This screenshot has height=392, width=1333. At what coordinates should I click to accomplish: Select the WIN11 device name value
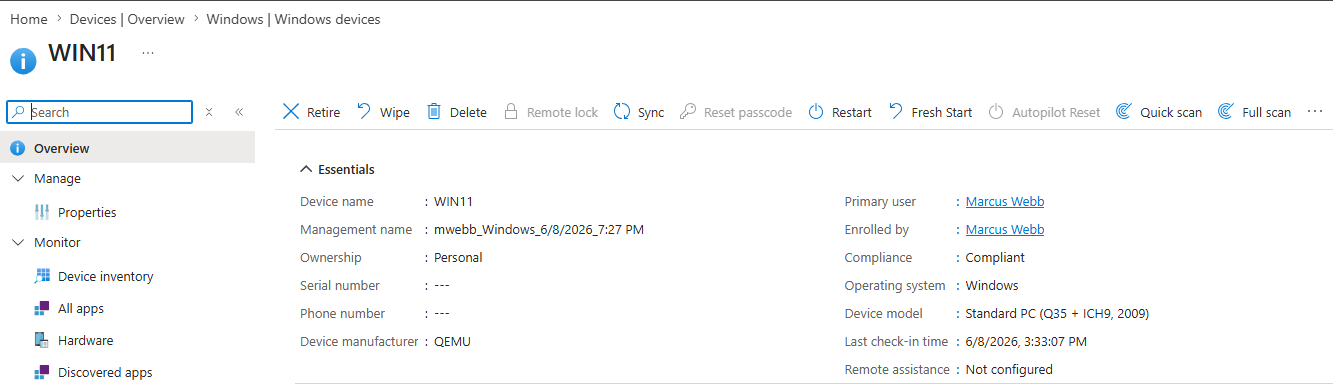(x=454, y=201)
